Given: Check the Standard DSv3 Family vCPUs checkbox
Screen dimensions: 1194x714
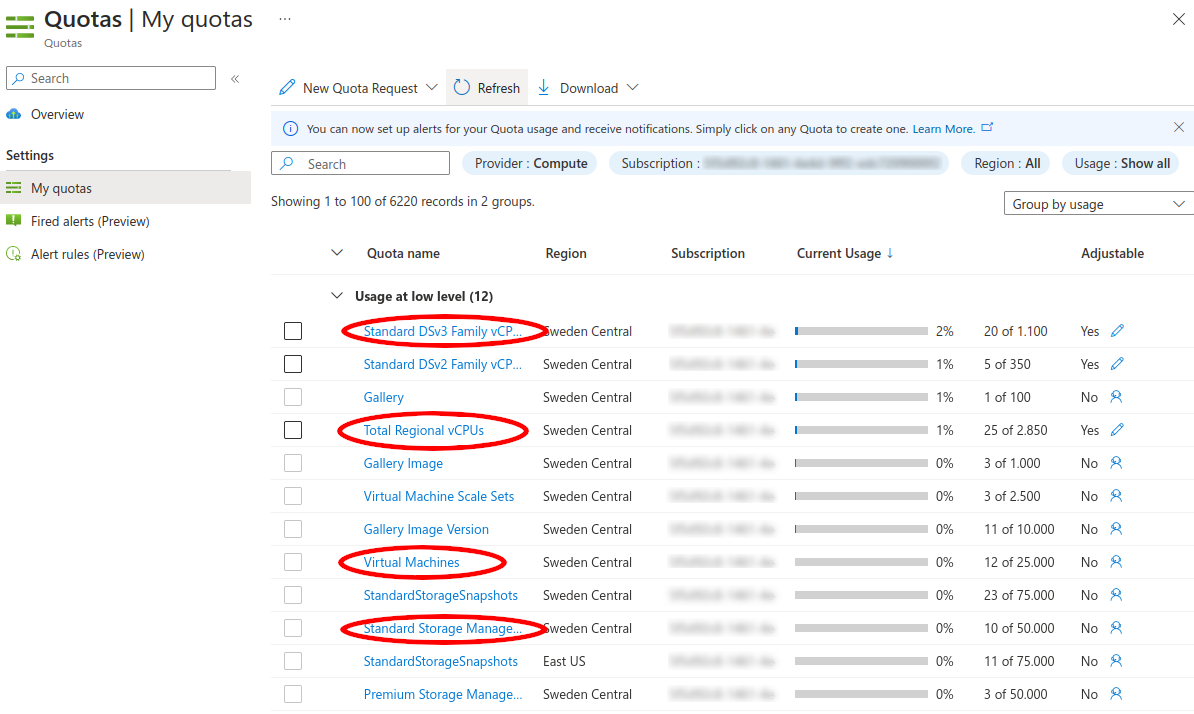Looking at the screenshot, I should 293,331.
